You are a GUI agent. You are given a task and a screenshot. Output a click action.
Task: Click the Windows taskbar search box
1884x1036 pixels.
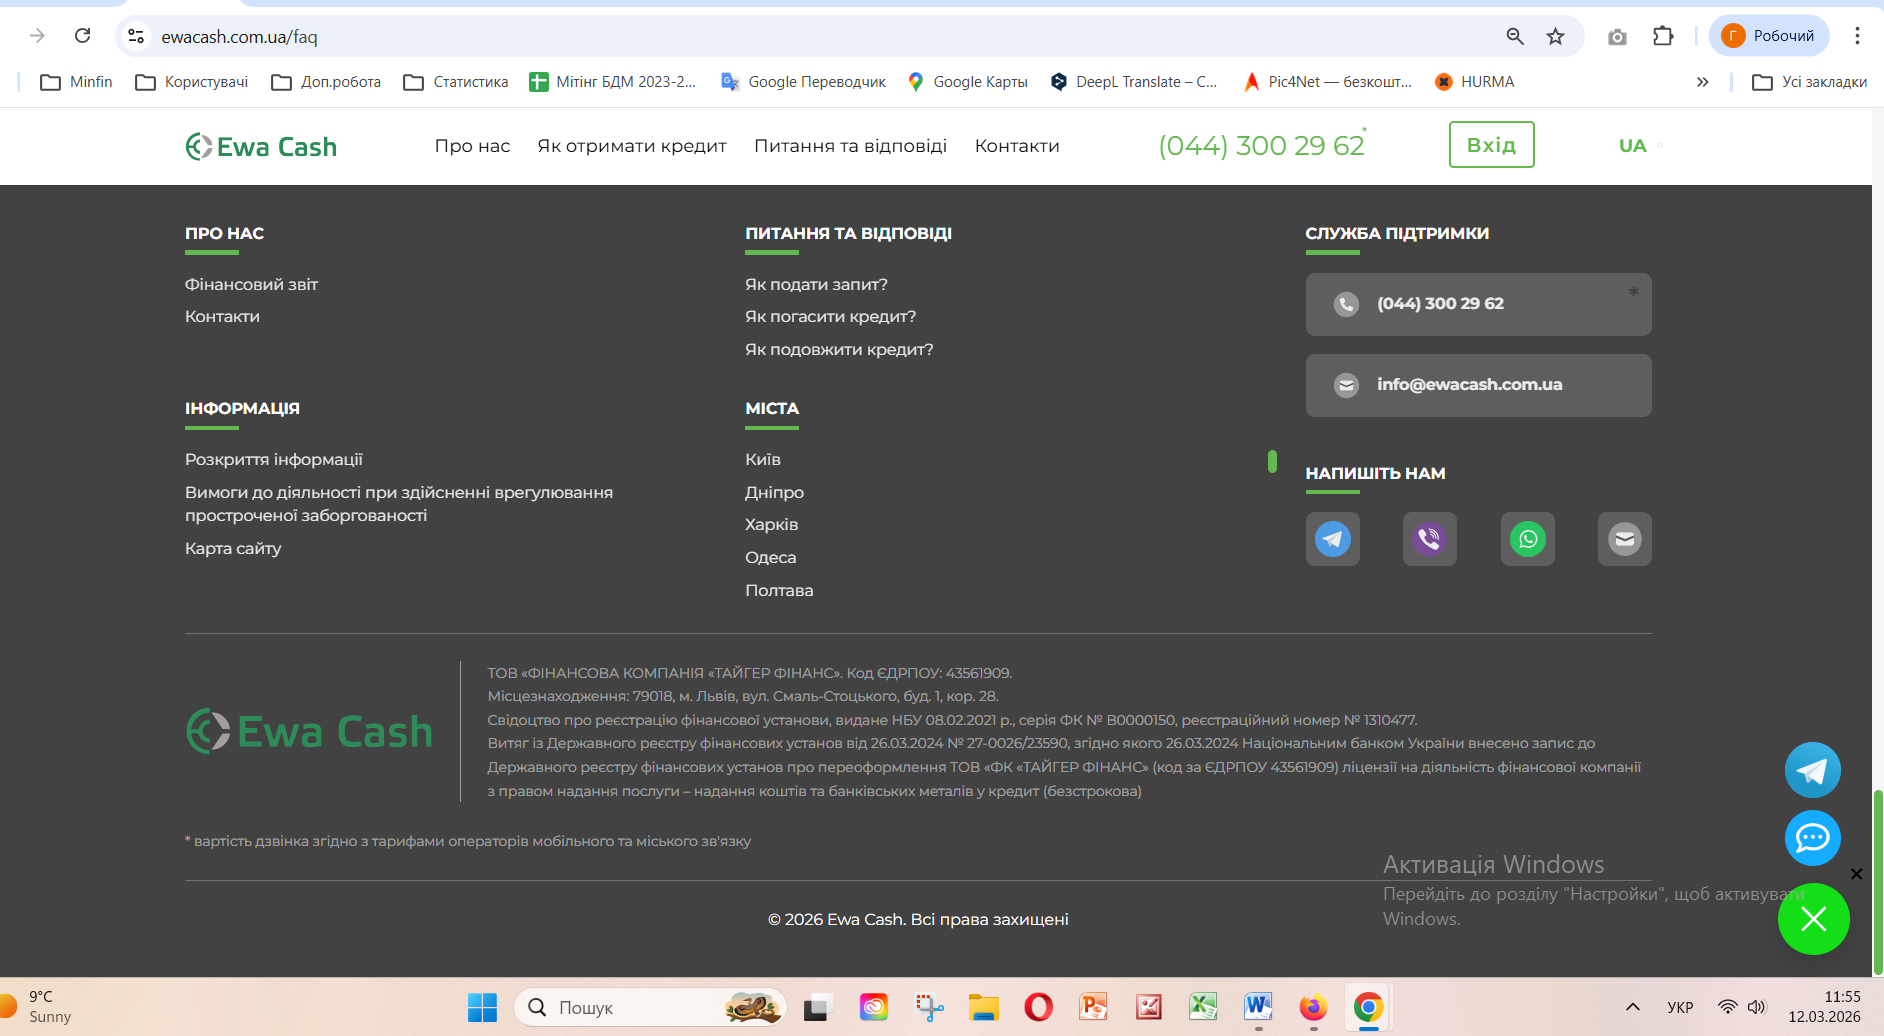pyautogui.click(x=650, y=1007)
